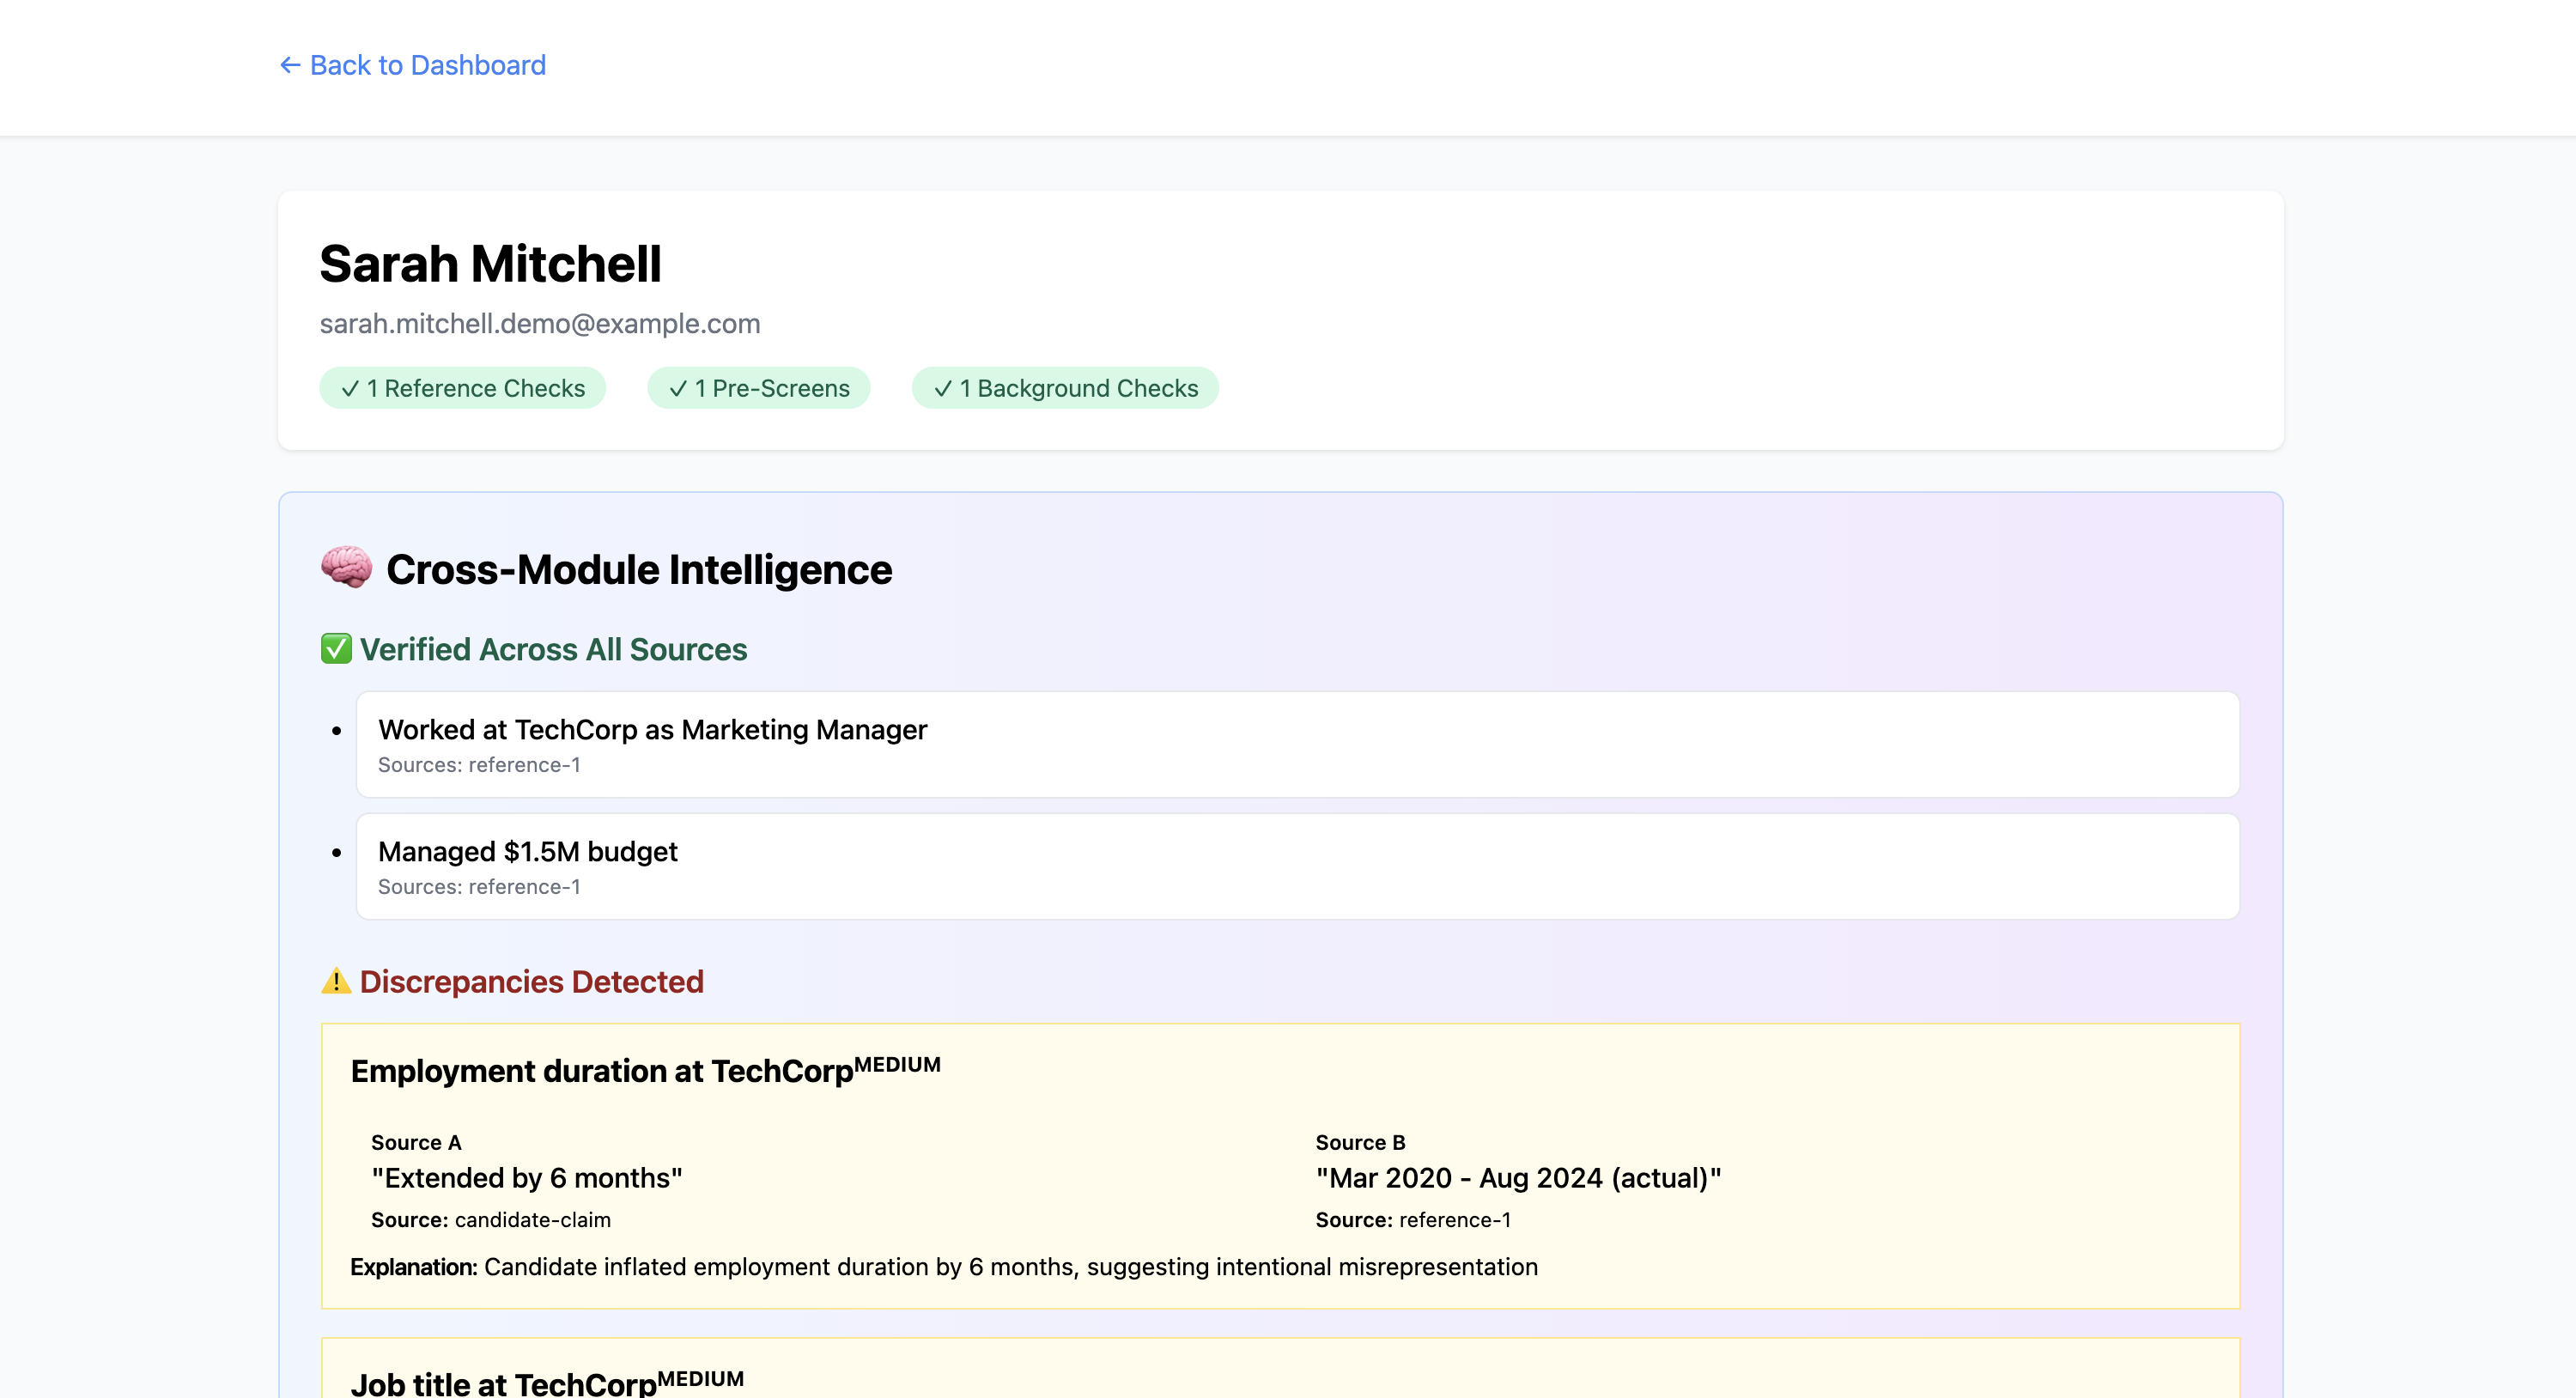Click the brain icon next to Cross-Module Intelligence
This screenshot has height=1398, width=2576.
tap(345, 569)
